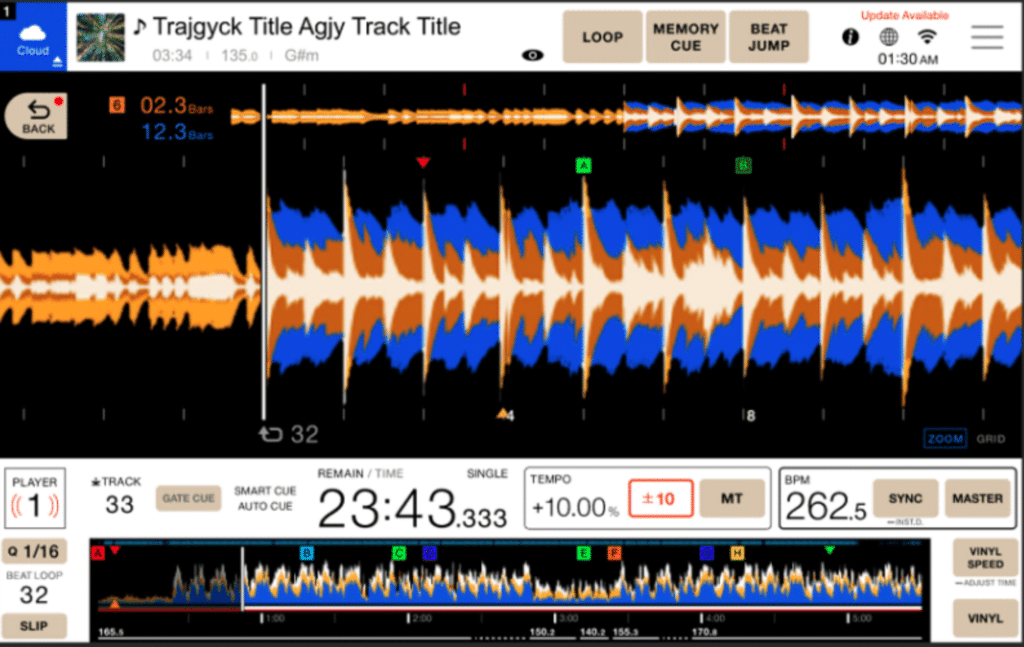
Task: Change the ±10 tempo range
Action: click(x=660, y=499)
